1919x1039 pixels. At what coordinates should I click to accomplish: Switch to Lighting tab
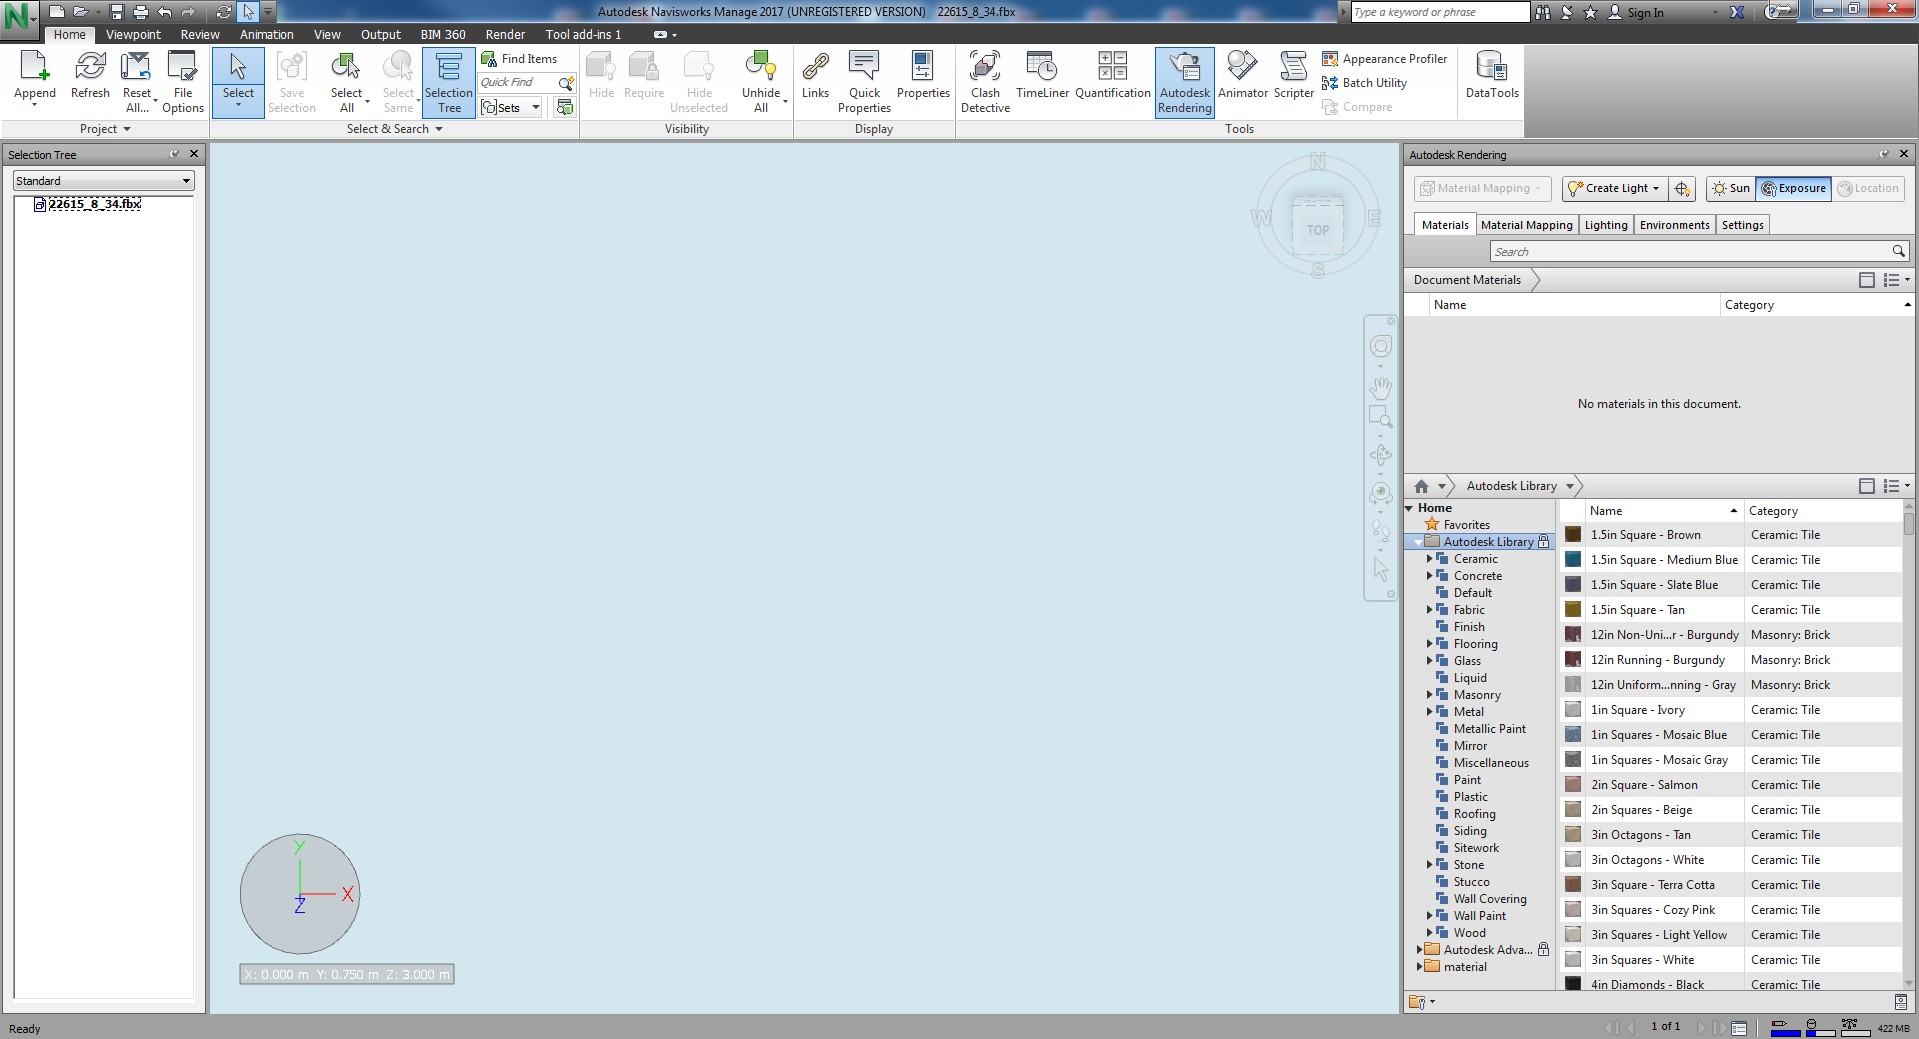tap(1606, 225)
